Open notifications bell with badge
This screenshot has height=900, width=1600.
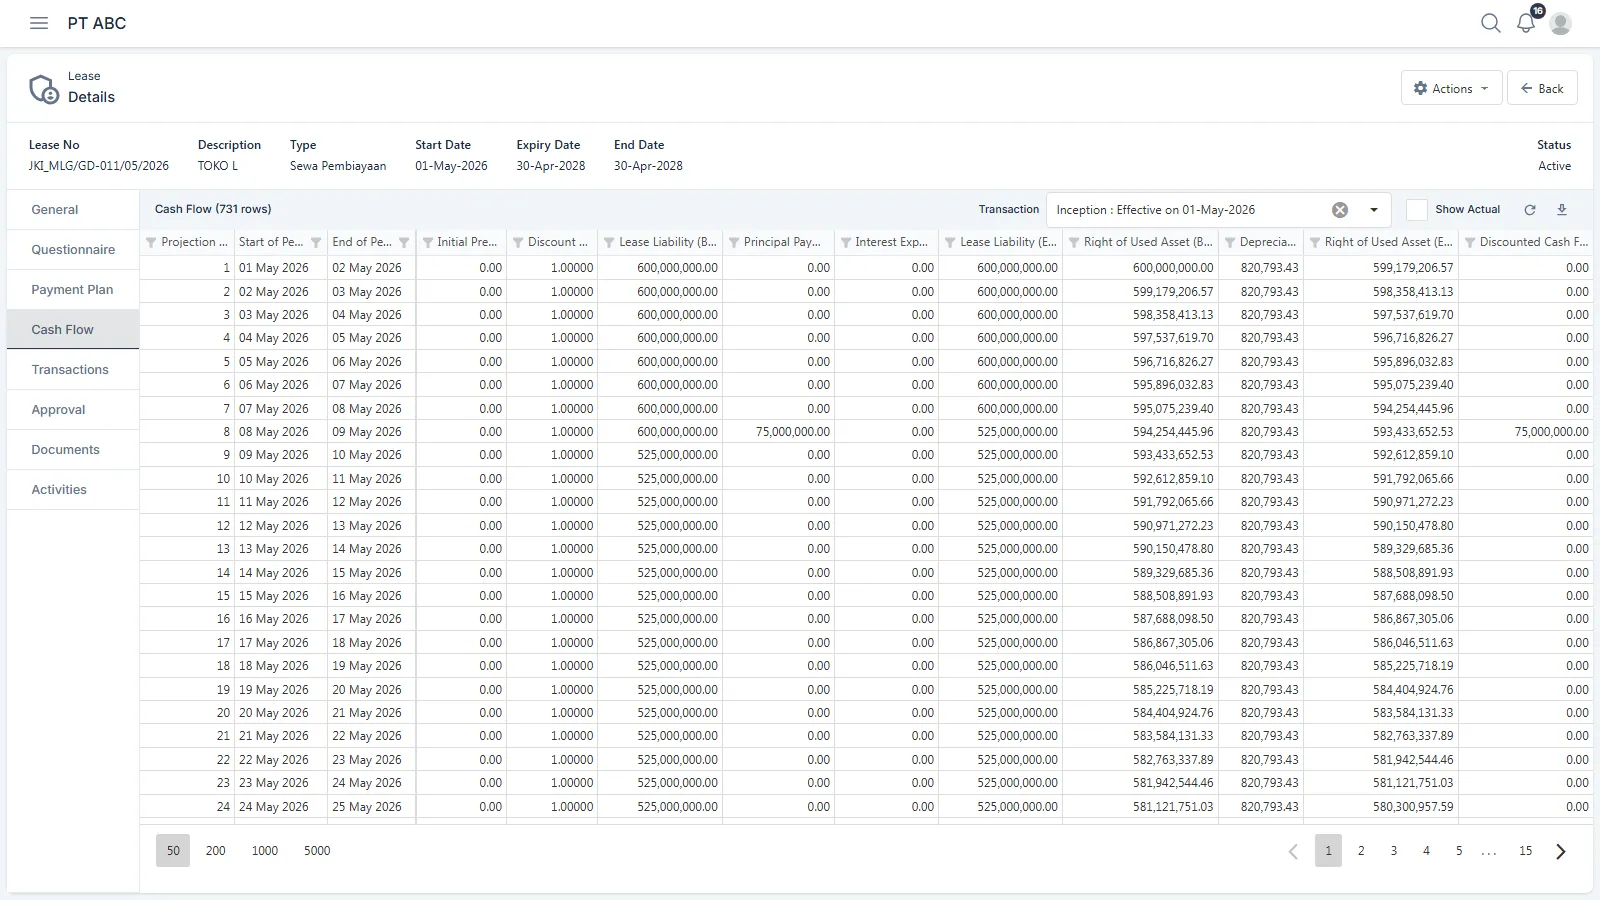[1526, 23]
